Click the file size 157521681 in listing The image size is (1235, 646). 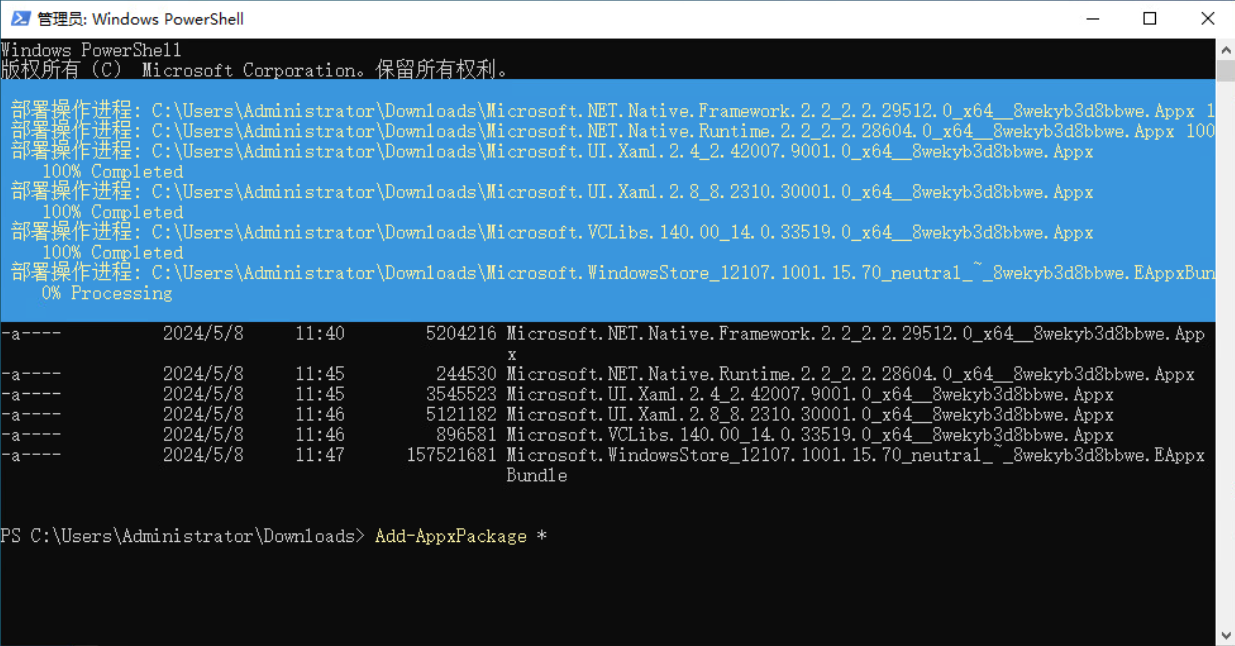[451, 455]
